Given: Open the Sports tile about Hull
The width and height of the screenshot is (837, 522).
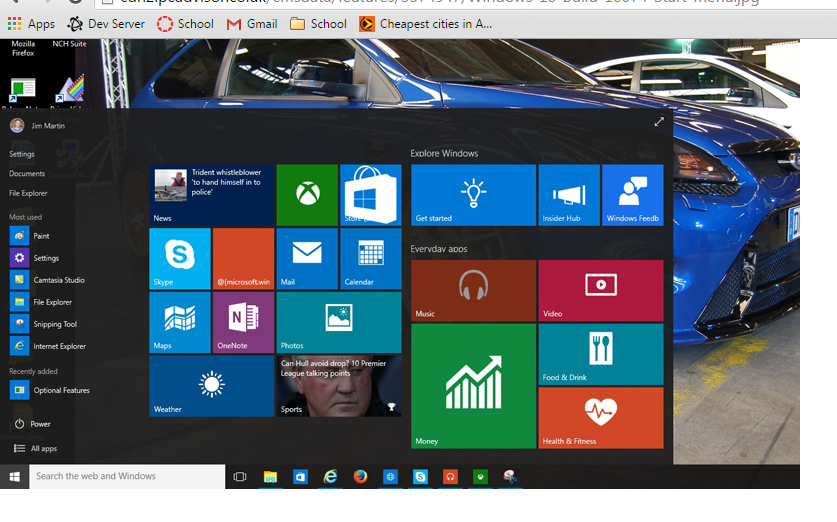Looking at the screenshot, I should coord(339,386).
